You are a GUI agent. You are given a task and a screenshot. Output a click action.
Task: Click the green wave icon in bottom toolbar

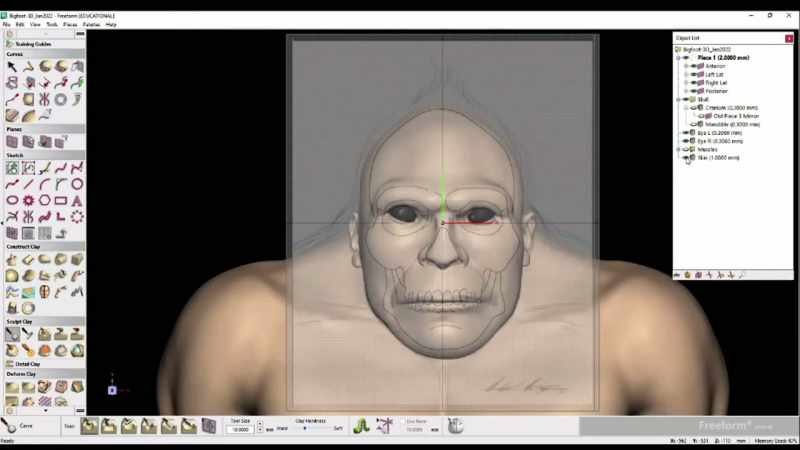pos(362,426)
